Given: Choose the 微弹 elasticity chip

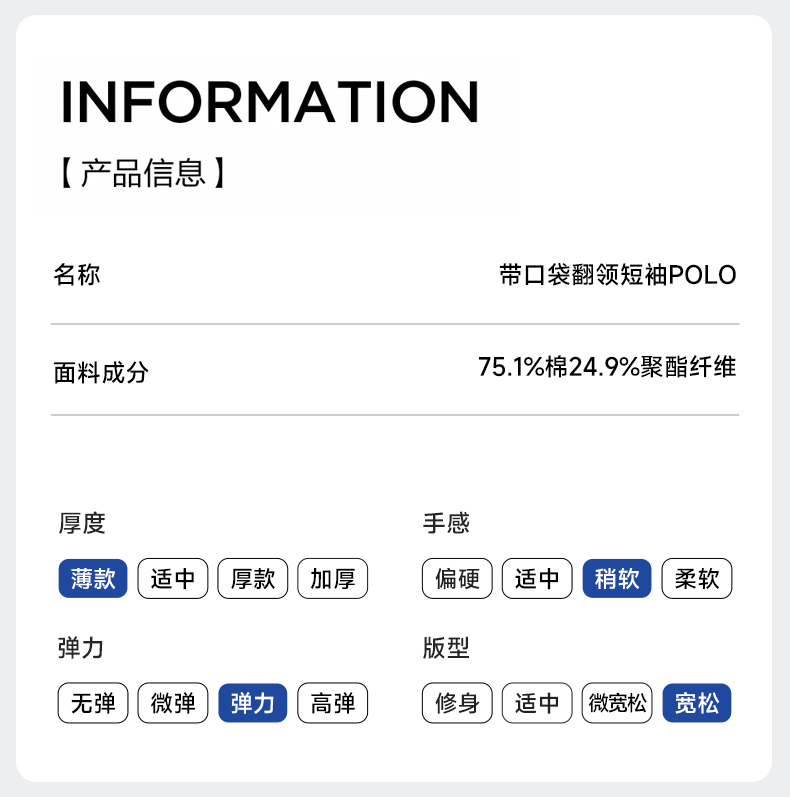Looking at the screenshot, I should pos(173,703).
